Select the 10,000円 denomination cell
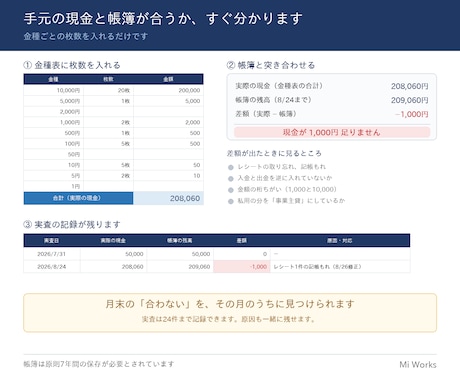460x380 pixels. click(x=54, y=90)
